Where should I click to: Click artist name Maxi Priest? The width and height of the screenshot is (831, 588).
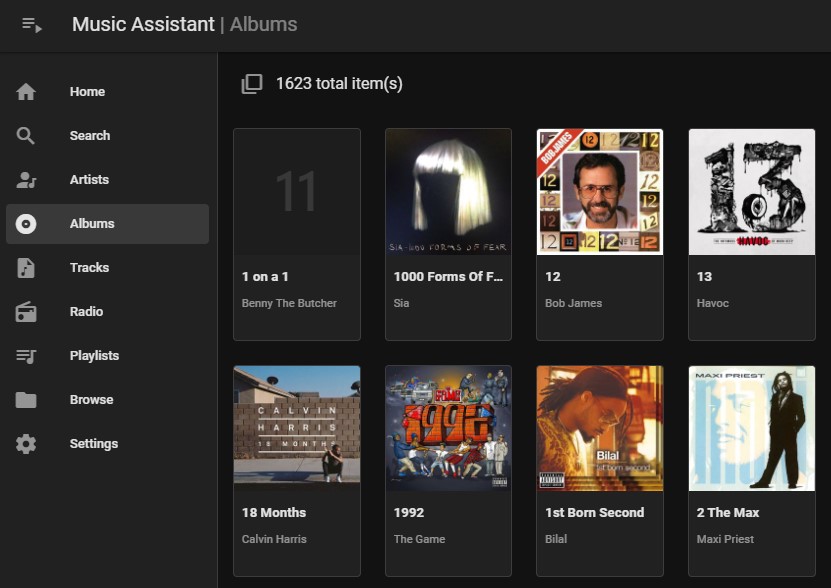[725, 539]
